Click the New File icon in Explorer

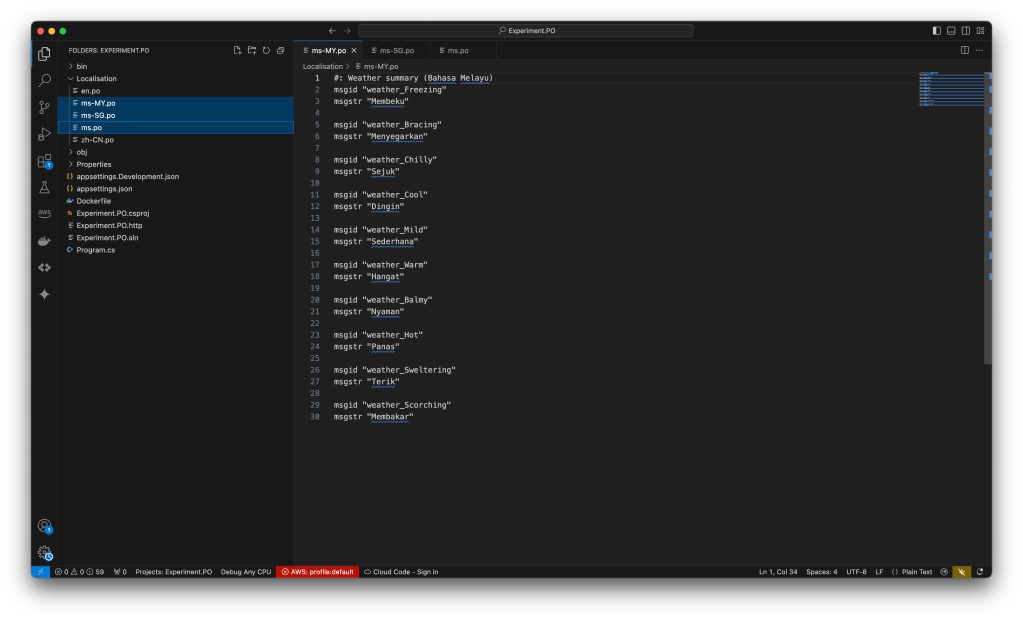click(x=237, y=50)
